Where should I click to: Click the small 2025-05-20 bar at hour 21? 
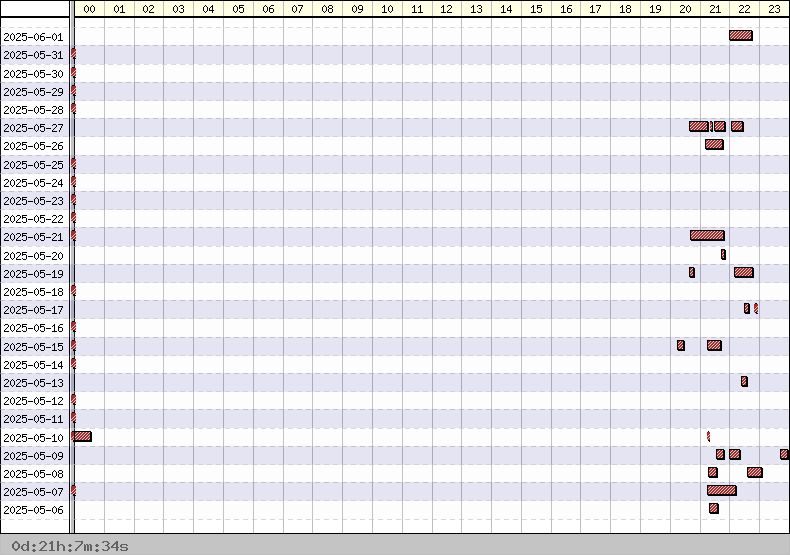pyautogui.click(x=723, y=254)
